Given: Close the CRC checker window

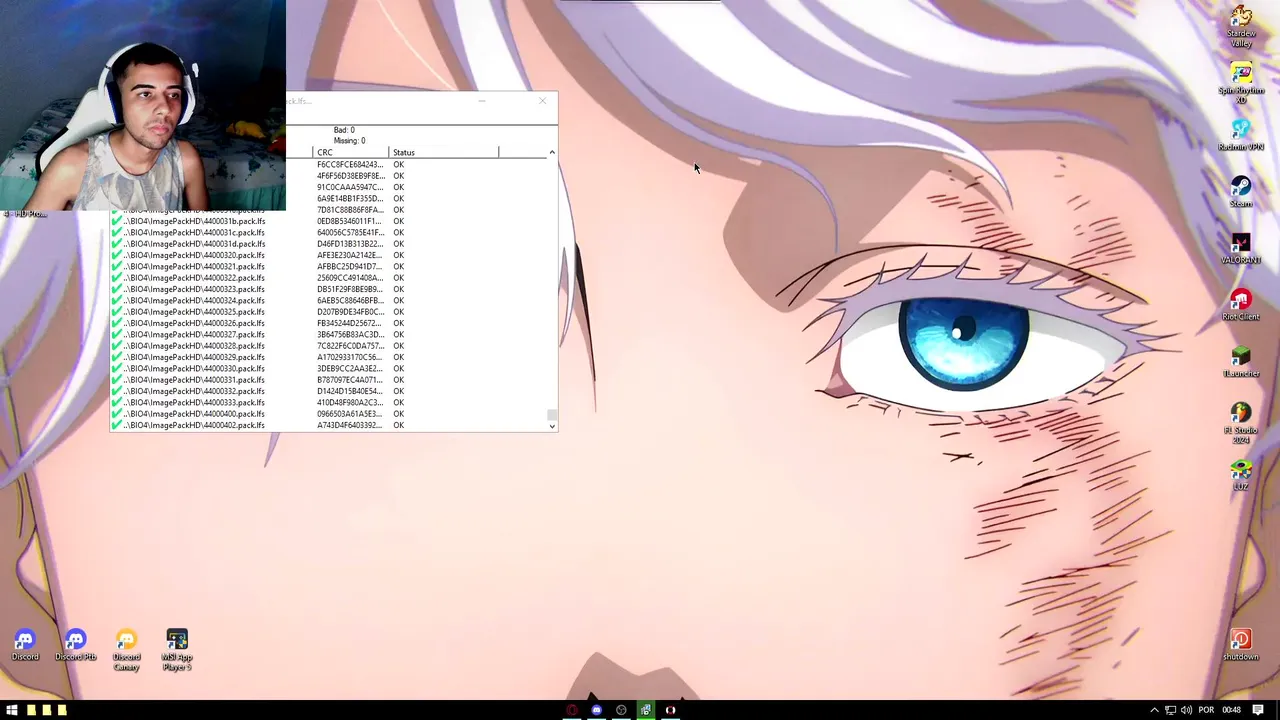Looking at the screenshot, I should pos(542,101).
